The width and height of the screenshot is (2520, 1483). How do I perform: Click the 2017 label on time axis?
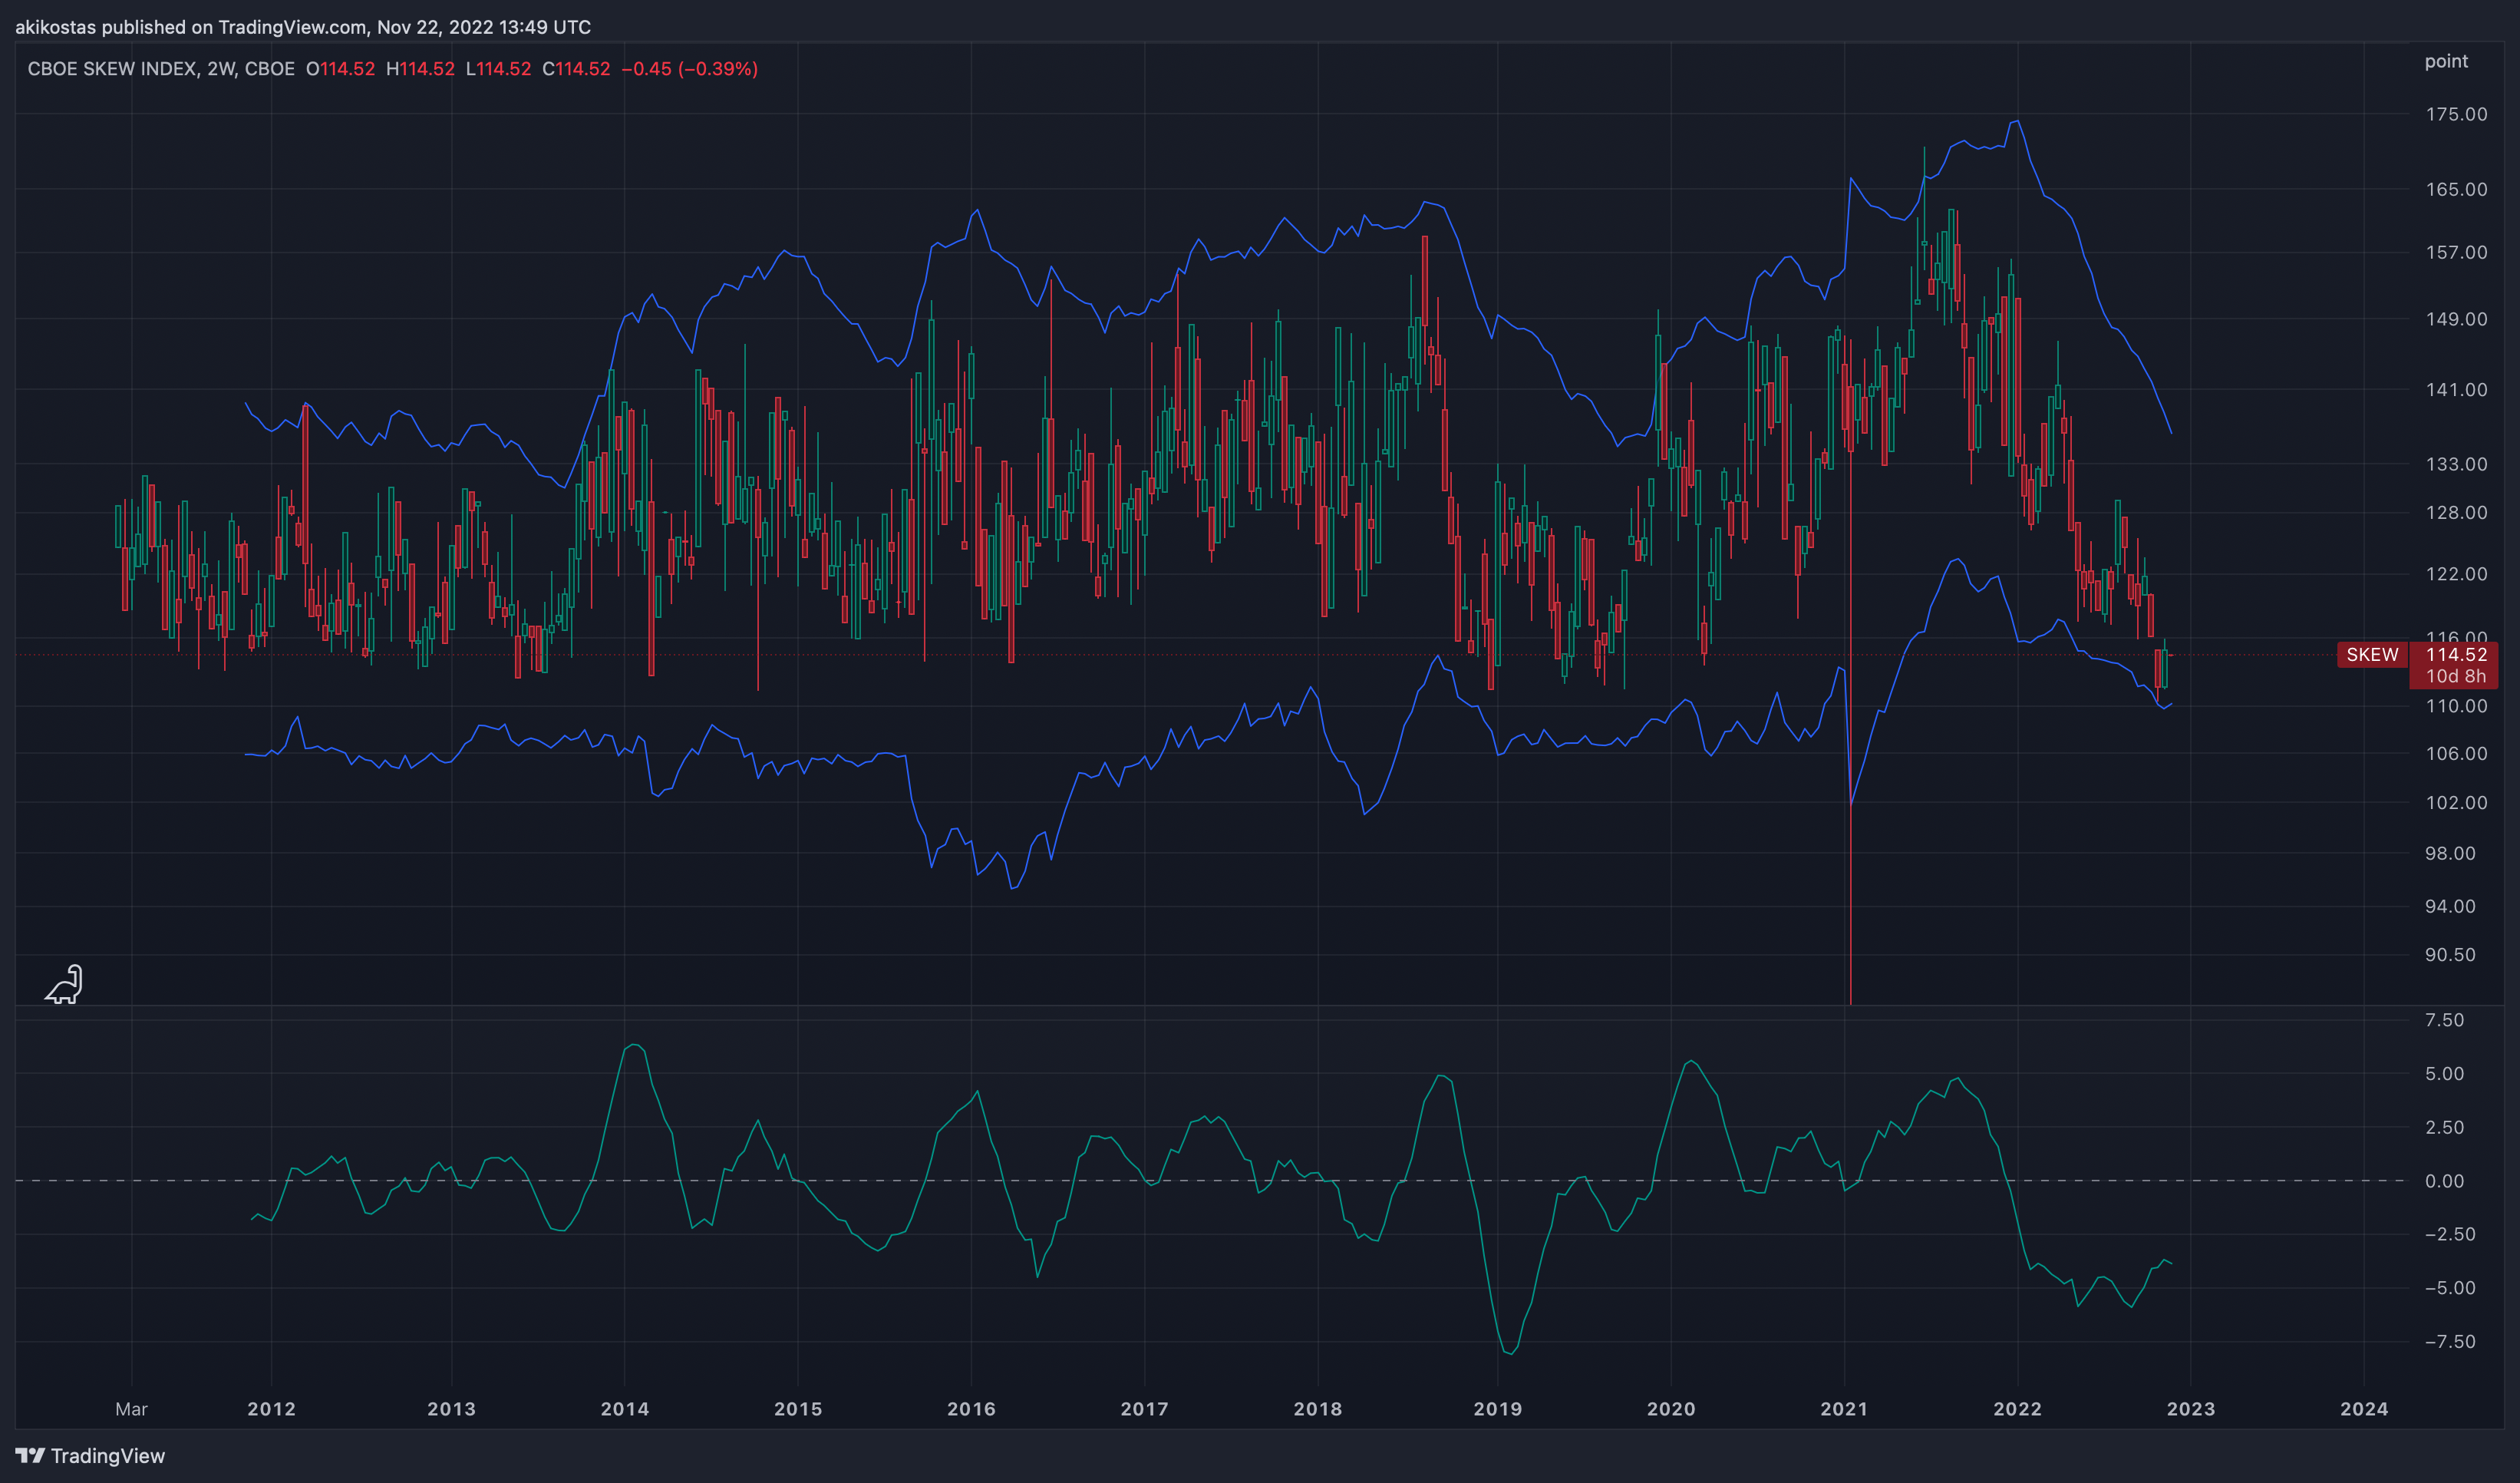coord(1145,1409)
